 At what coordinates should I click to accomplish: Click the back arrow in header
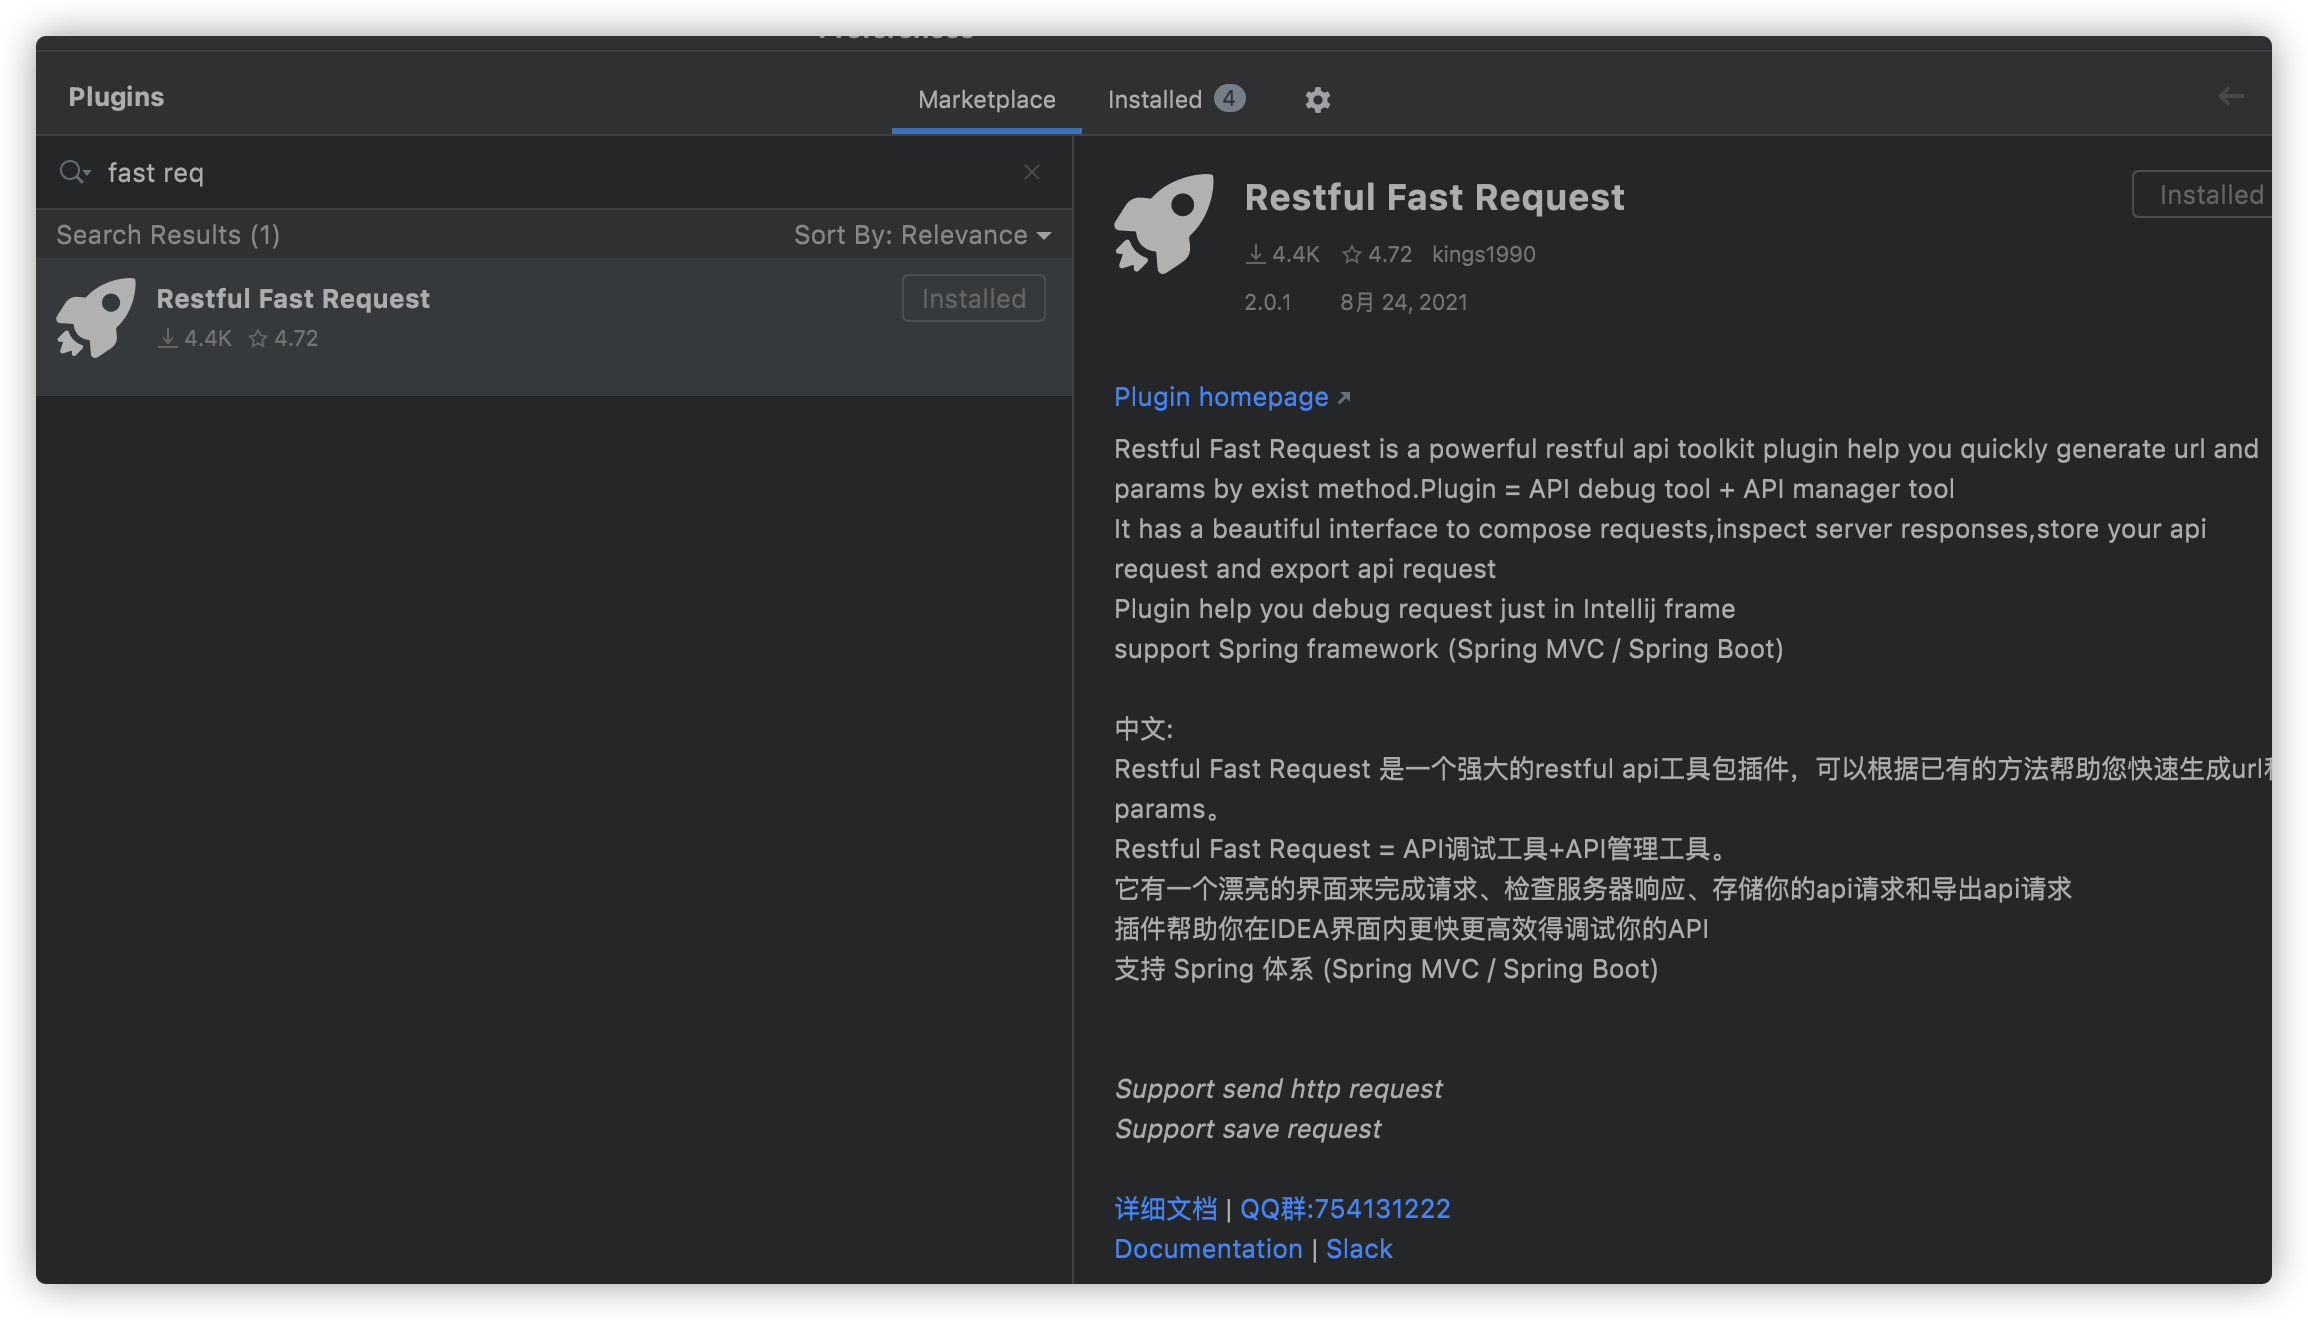click(2230, 97)
